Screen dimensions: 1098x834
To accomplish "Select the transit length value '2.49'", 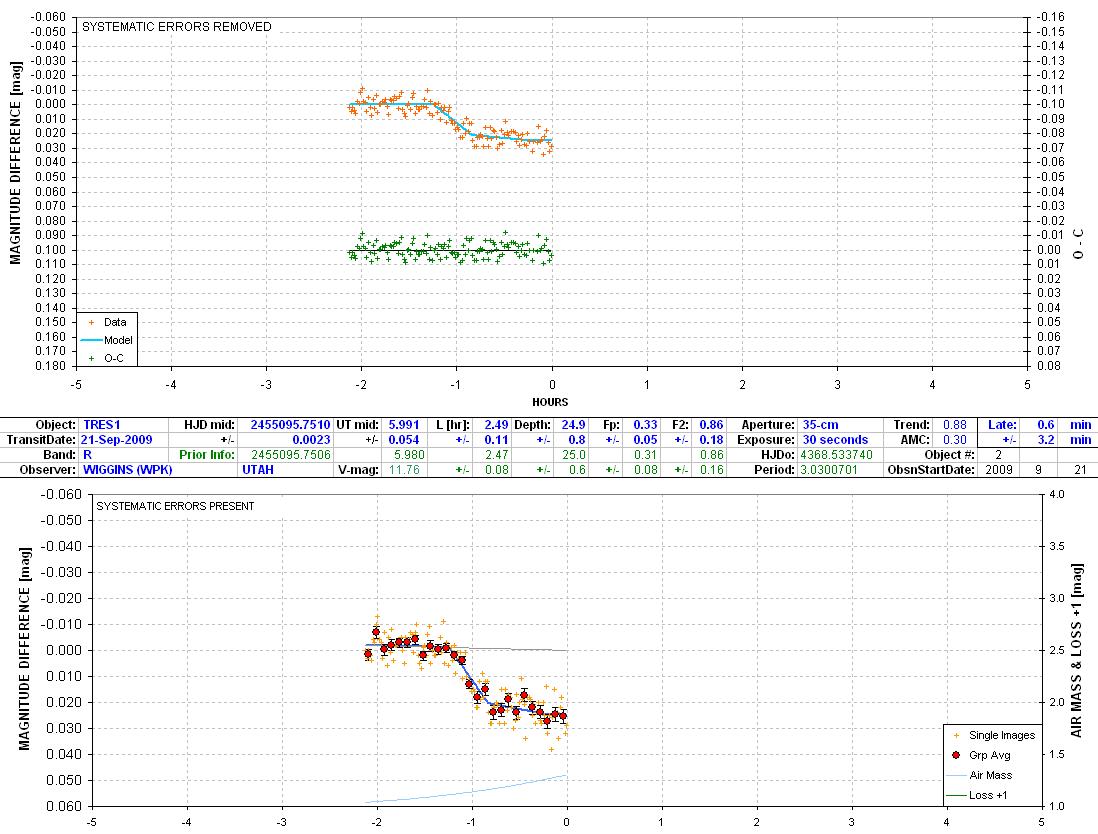I will [x=496, y=424].
